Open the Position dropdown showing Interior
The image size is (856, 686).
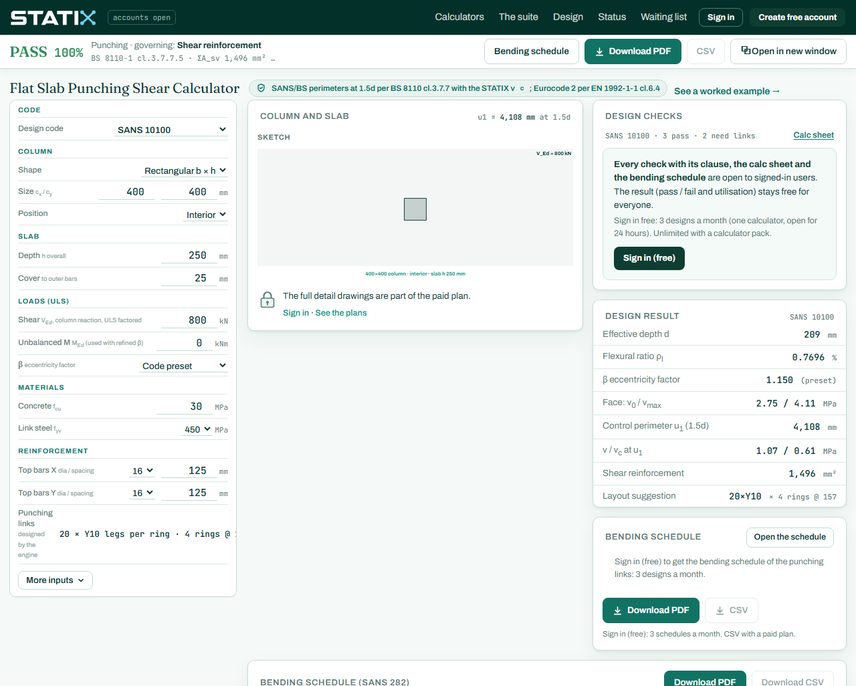(x=206, y=215)
